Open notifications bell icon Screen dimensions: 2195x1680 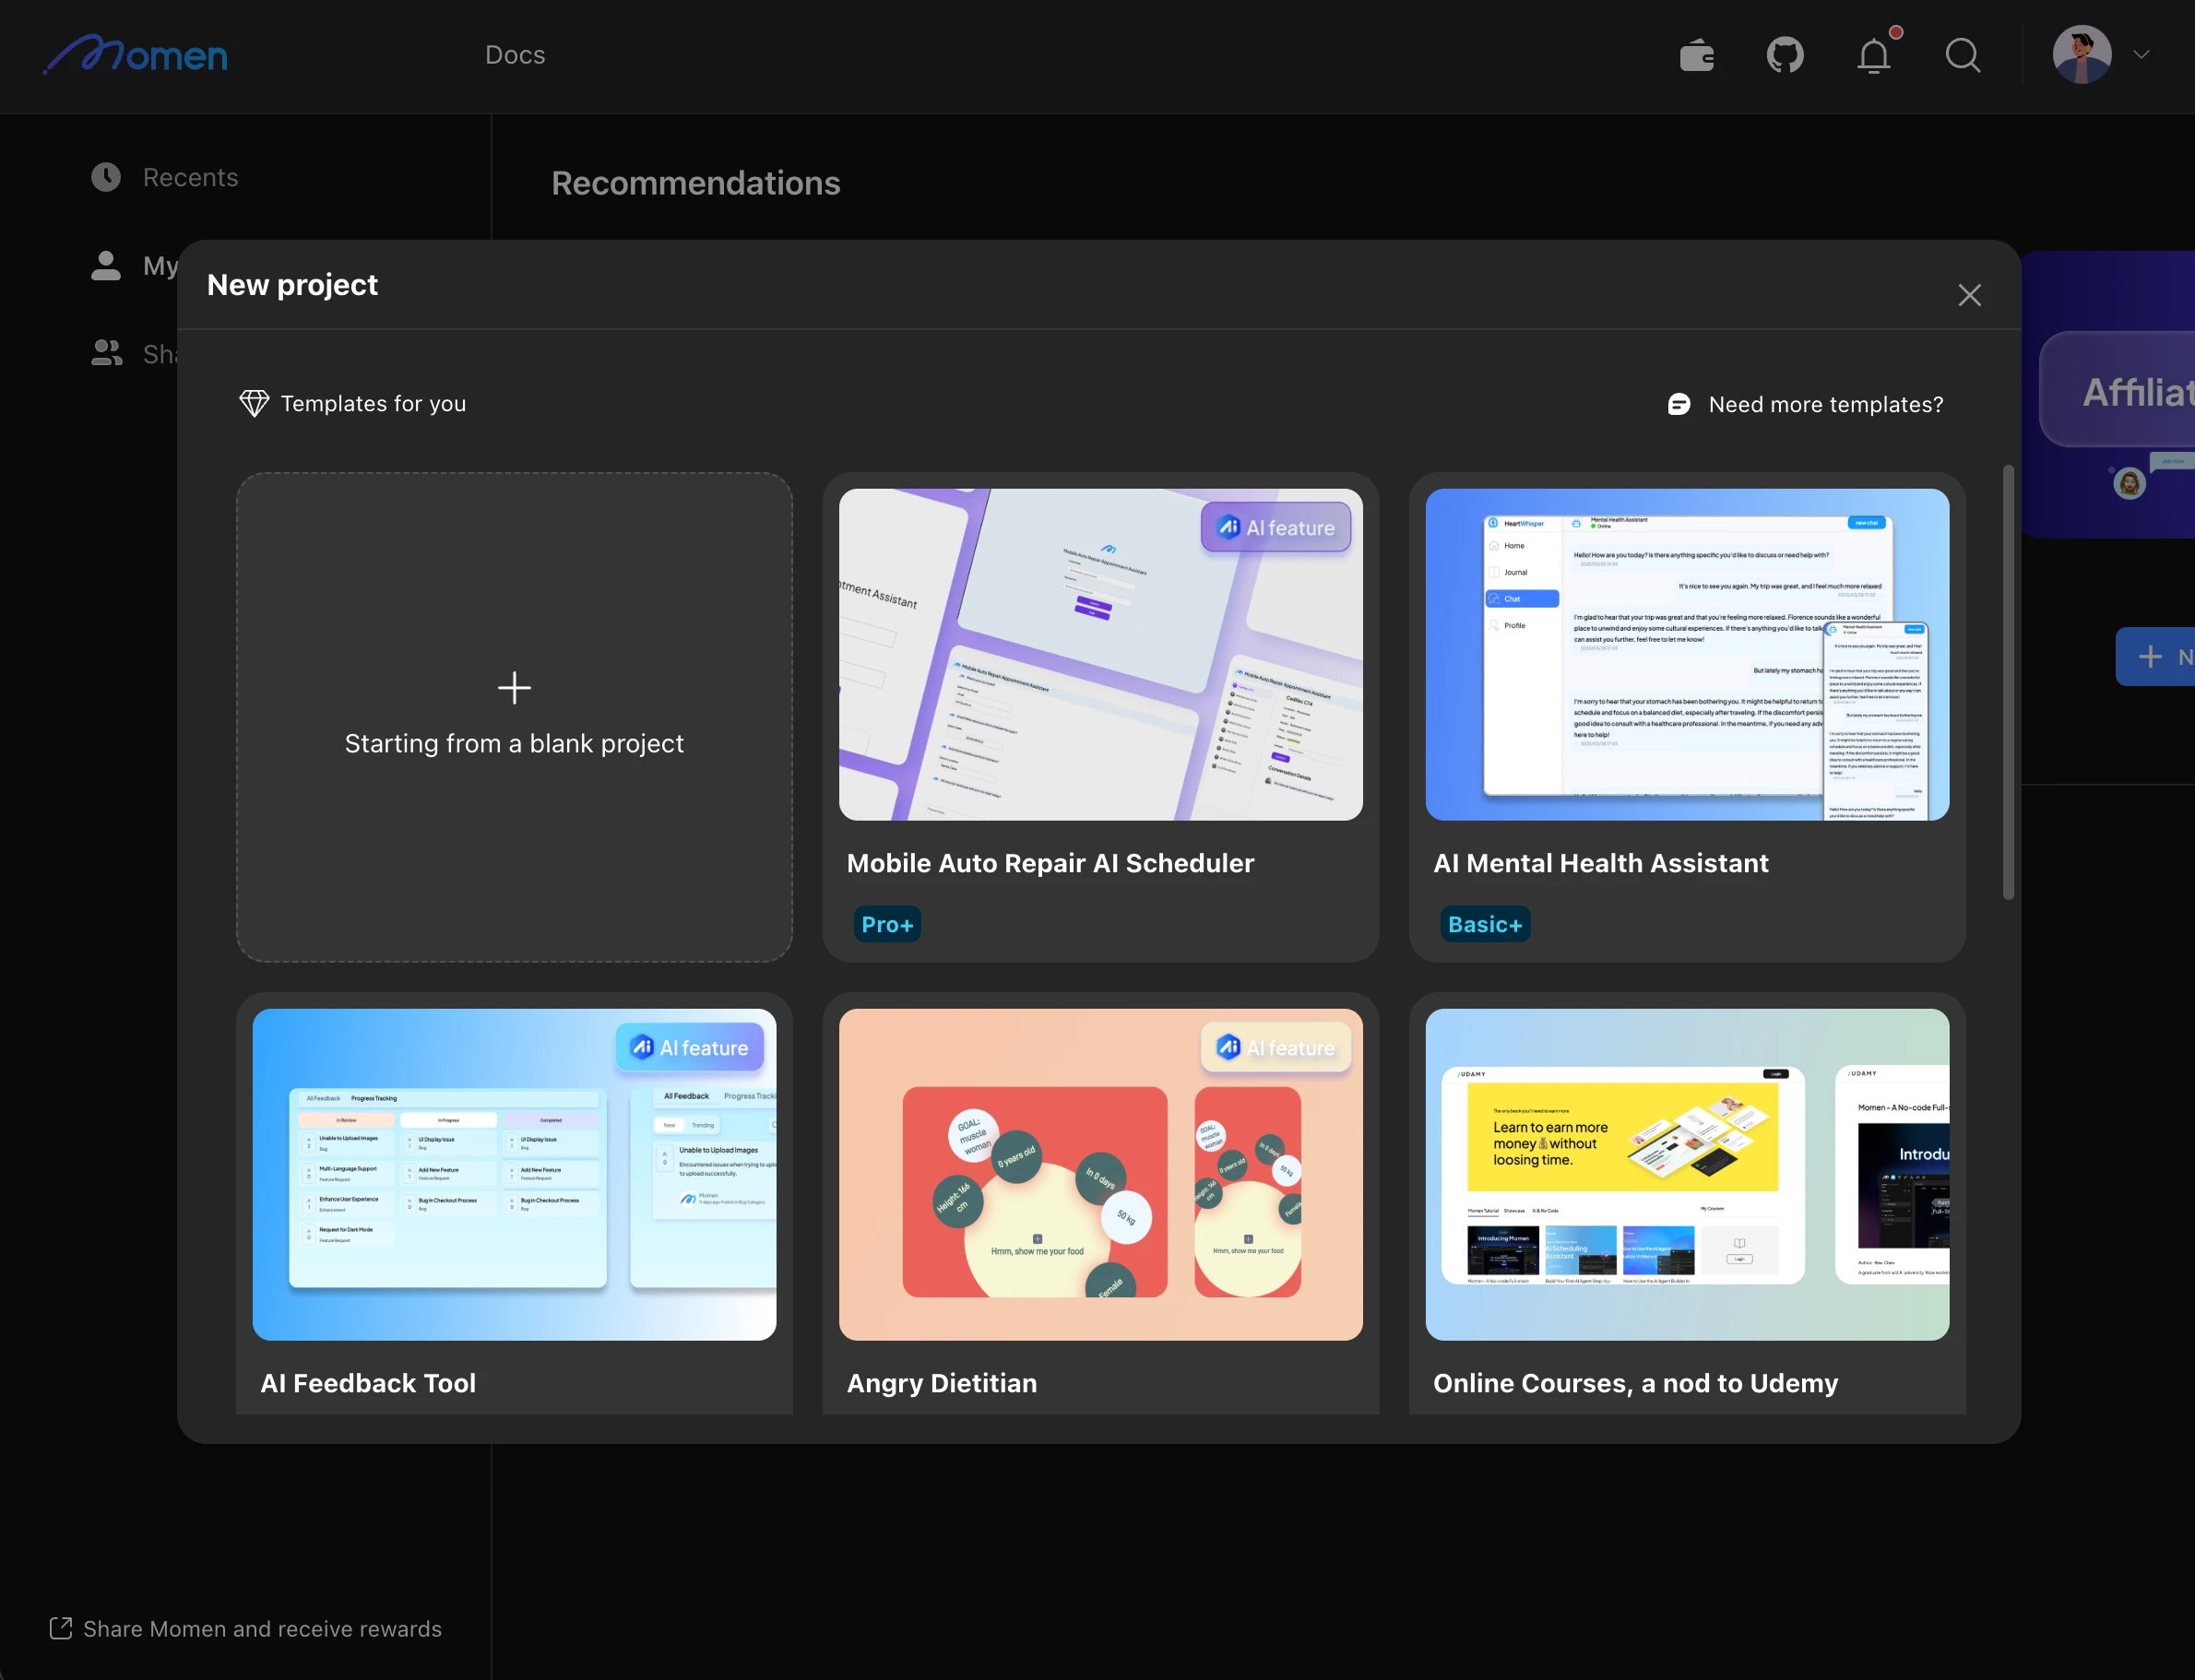click(x=1875, y=55)
